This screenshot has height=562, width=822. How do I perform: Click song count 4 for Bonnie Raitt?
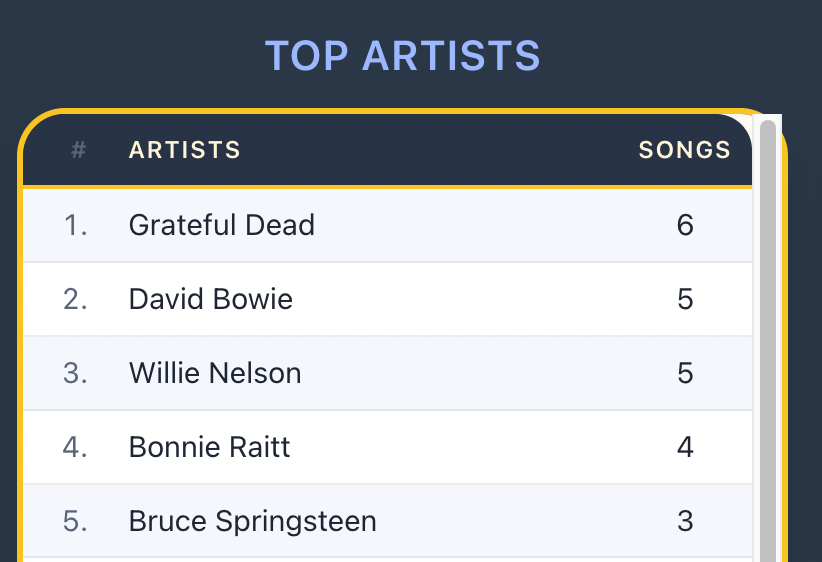[x=685, y=447]
